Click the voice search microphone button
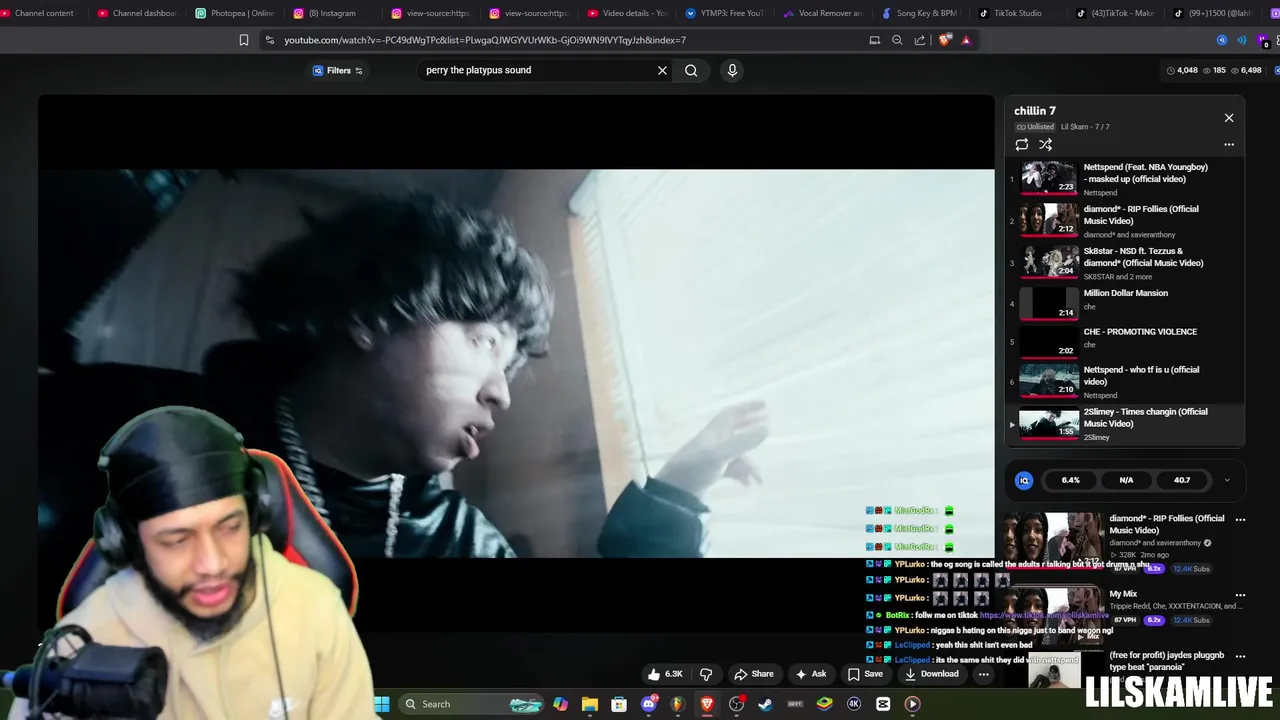 (732, 70)
